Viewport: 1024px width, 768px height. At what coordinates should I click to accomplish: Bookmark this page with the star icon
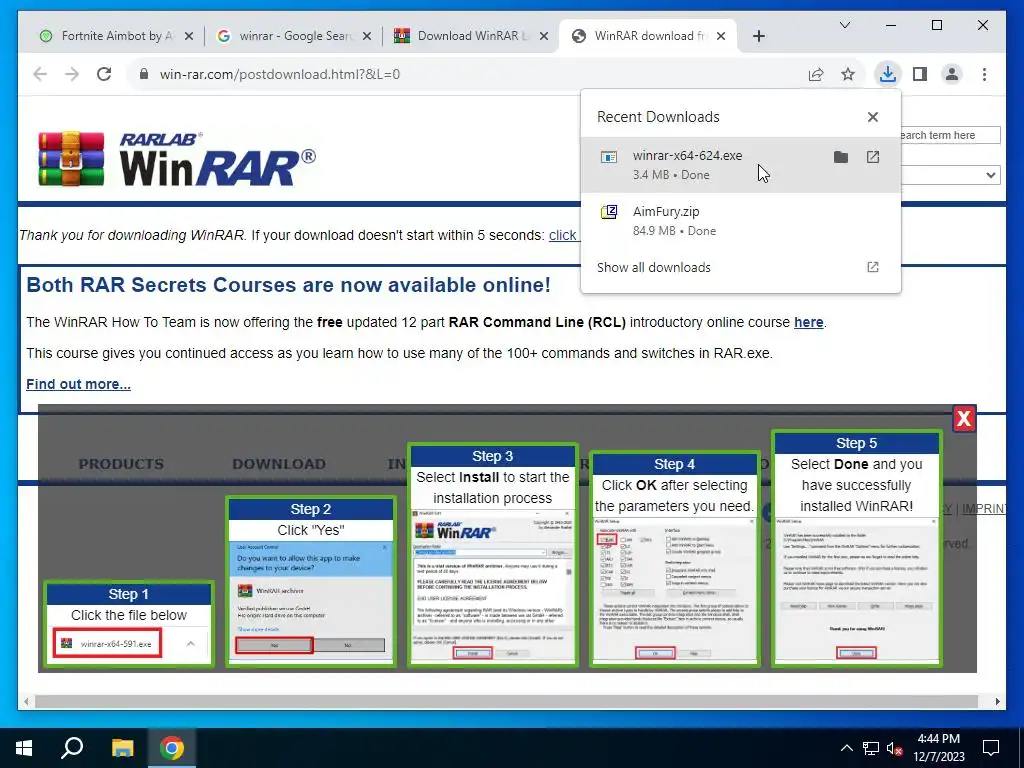pos(848,74)
